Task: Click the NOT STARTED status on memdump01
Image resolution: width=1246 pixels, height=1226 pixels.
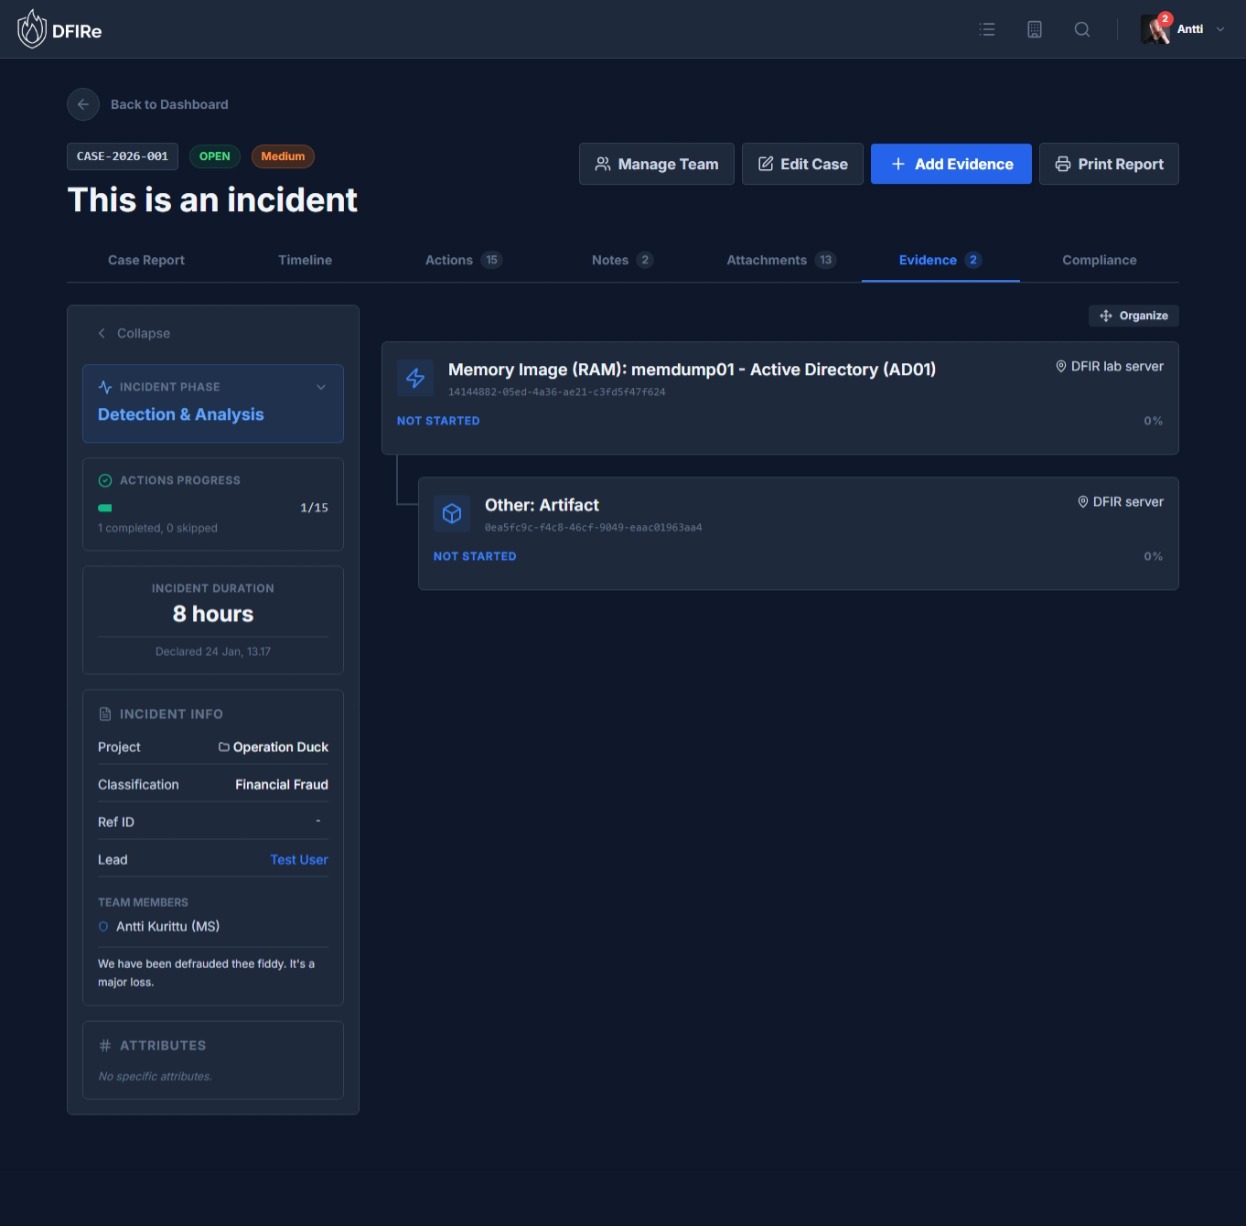Action: click(438, 420)
